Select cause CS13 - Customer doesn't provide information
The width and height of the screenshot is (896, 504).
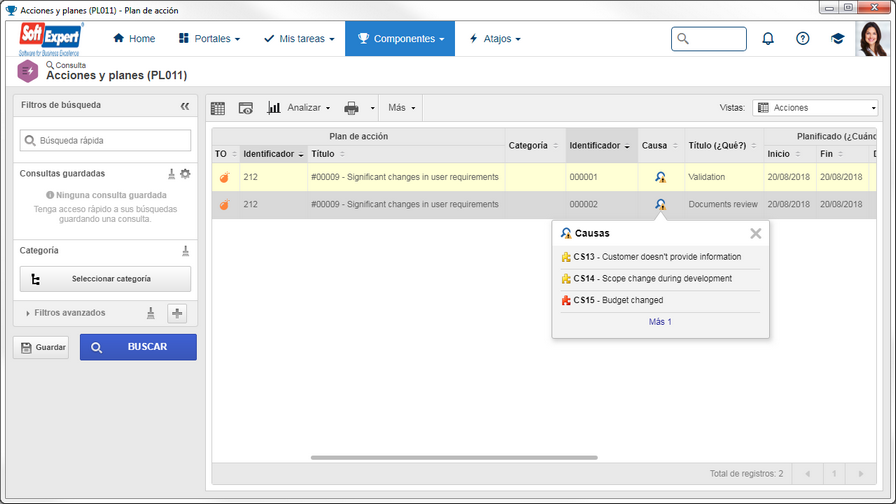click(x=661, y=257)
